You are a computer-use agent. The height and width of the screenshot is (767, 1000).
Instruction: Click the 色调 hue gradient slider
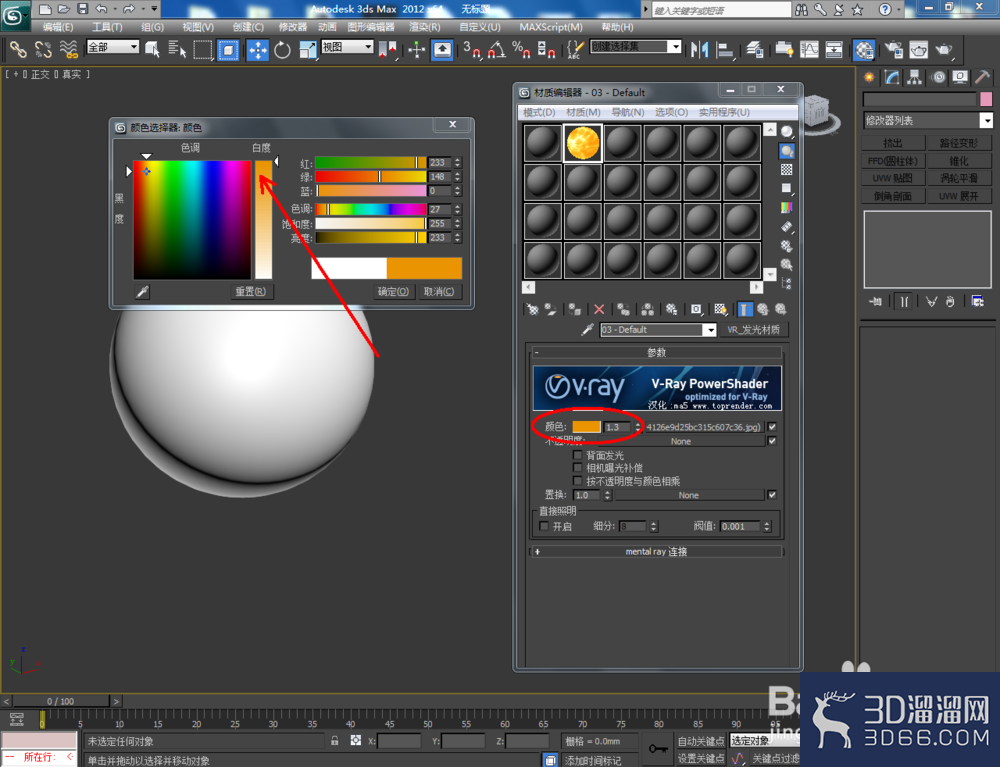[371, 209]
